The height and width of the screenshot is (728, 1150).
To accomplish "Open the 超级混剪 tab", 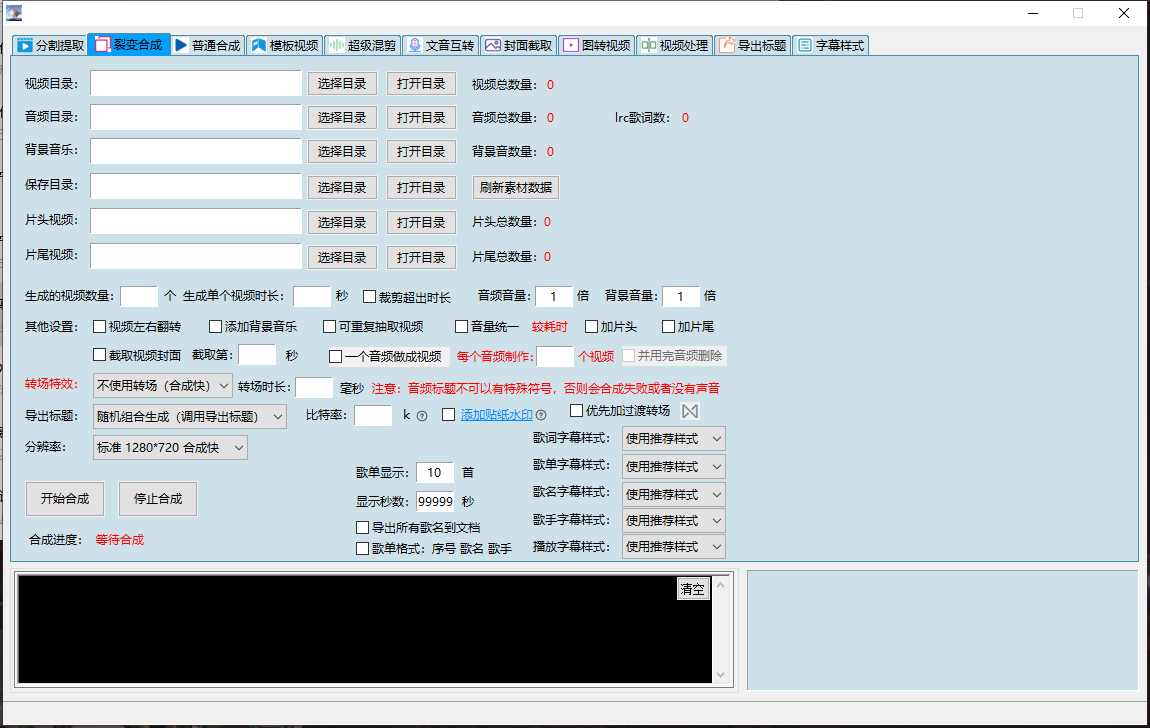I will tap(362, 45).
